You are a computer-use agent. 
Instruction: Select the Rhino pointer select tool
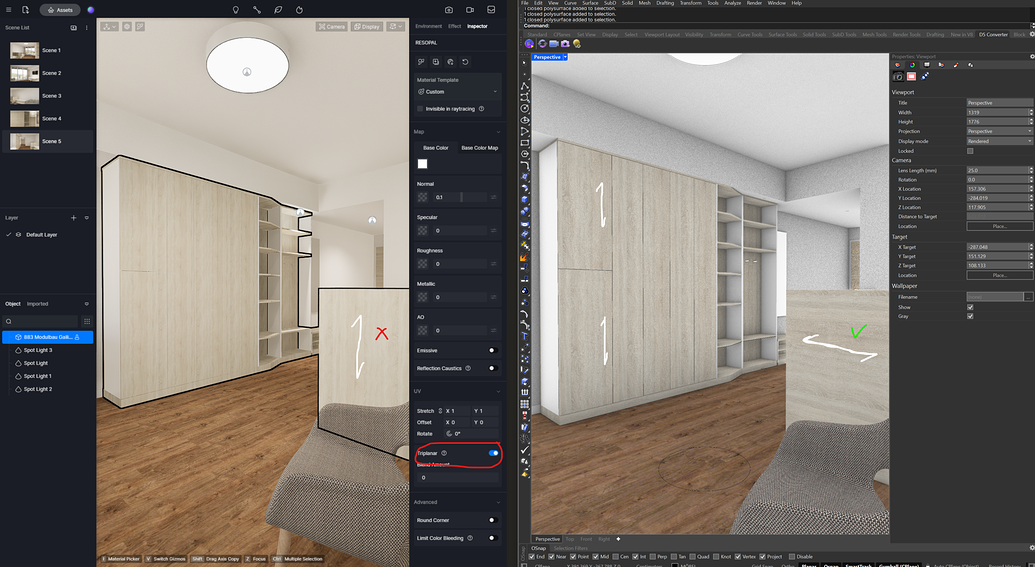point(525,62)
